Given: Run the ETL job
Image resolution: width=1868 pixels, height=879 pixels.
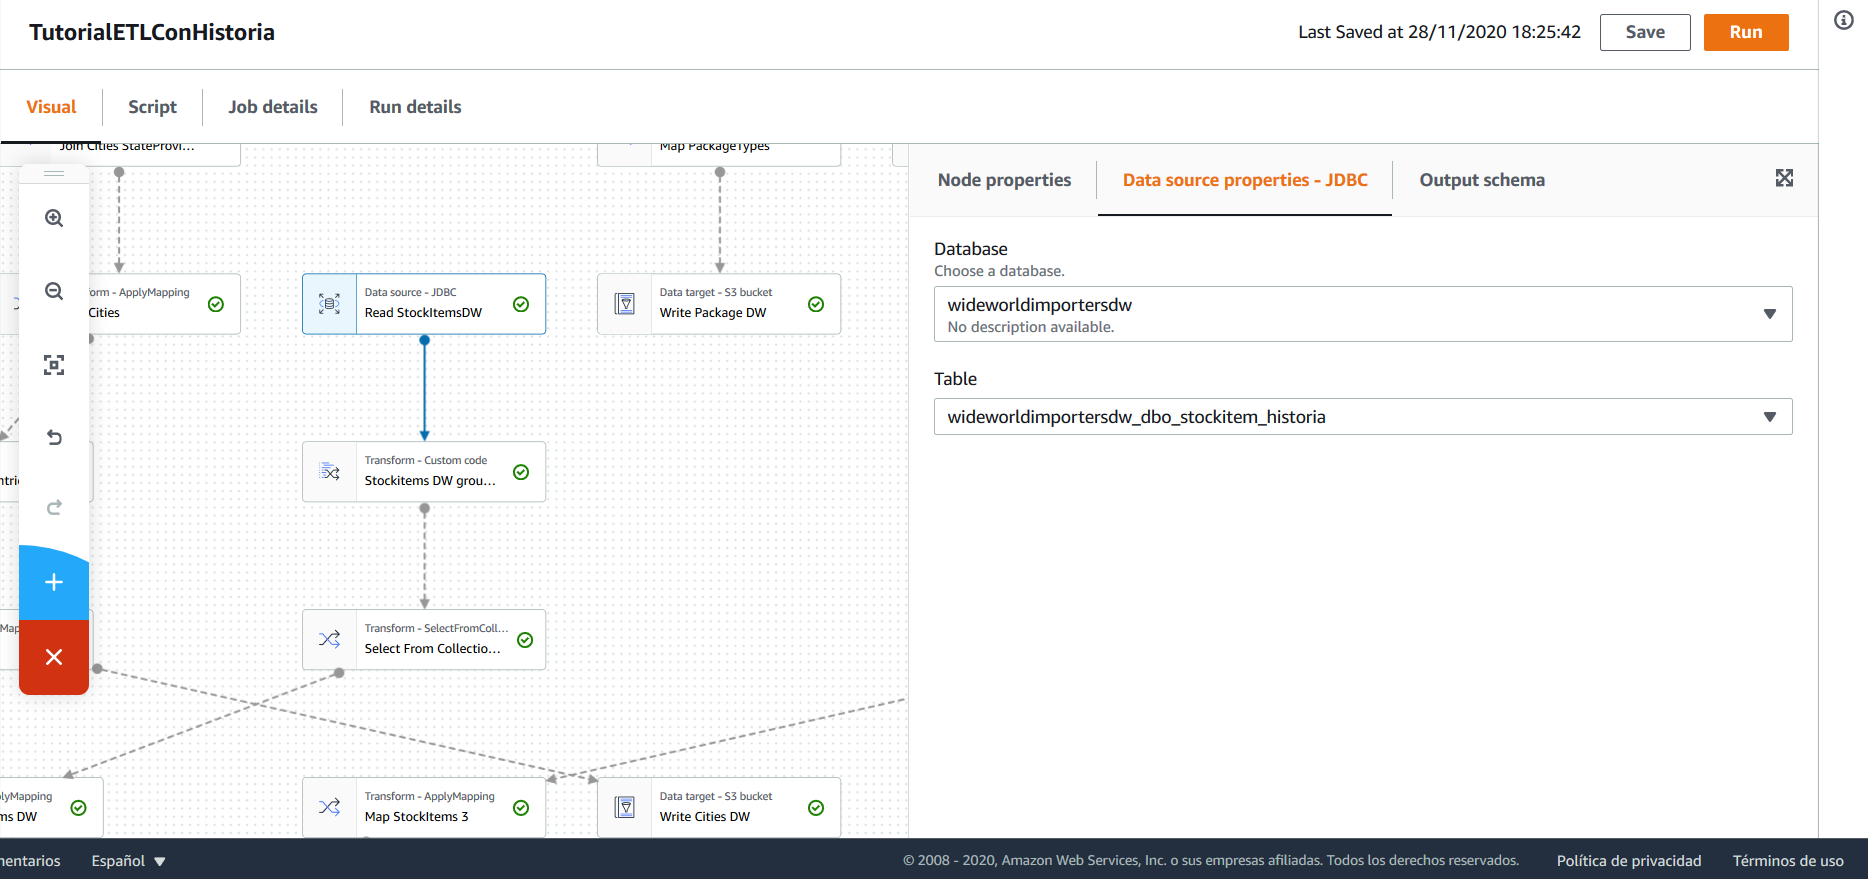Looking at the screenshot, I should point(1746,32).
